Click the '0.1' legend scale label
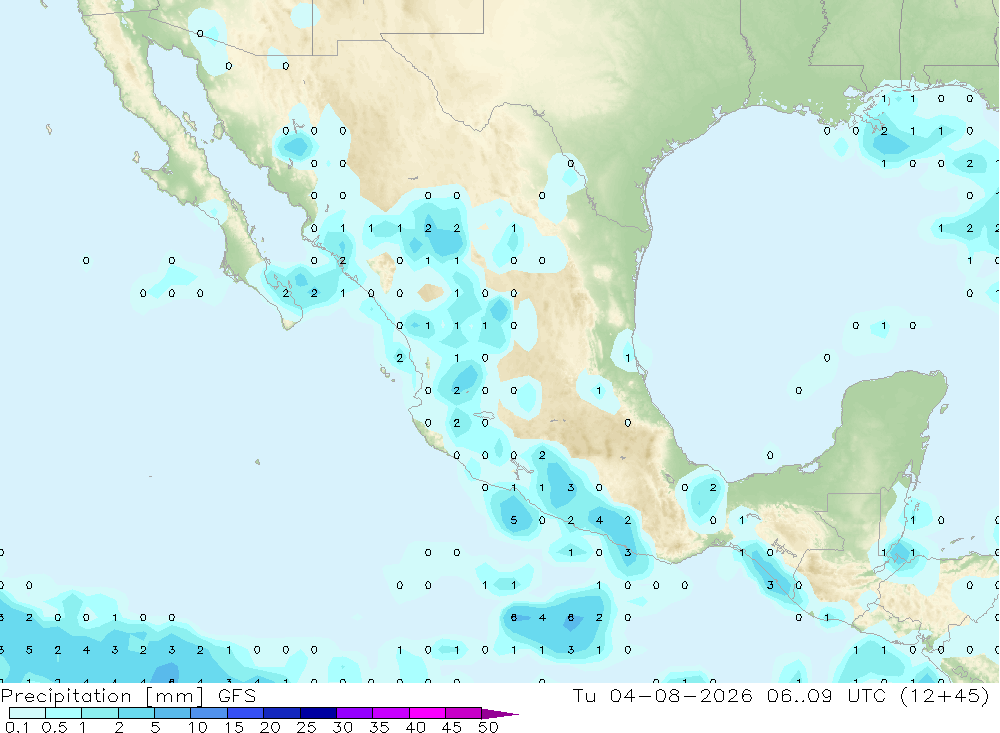The image size is (1000, 733). (x=17, y=727)
